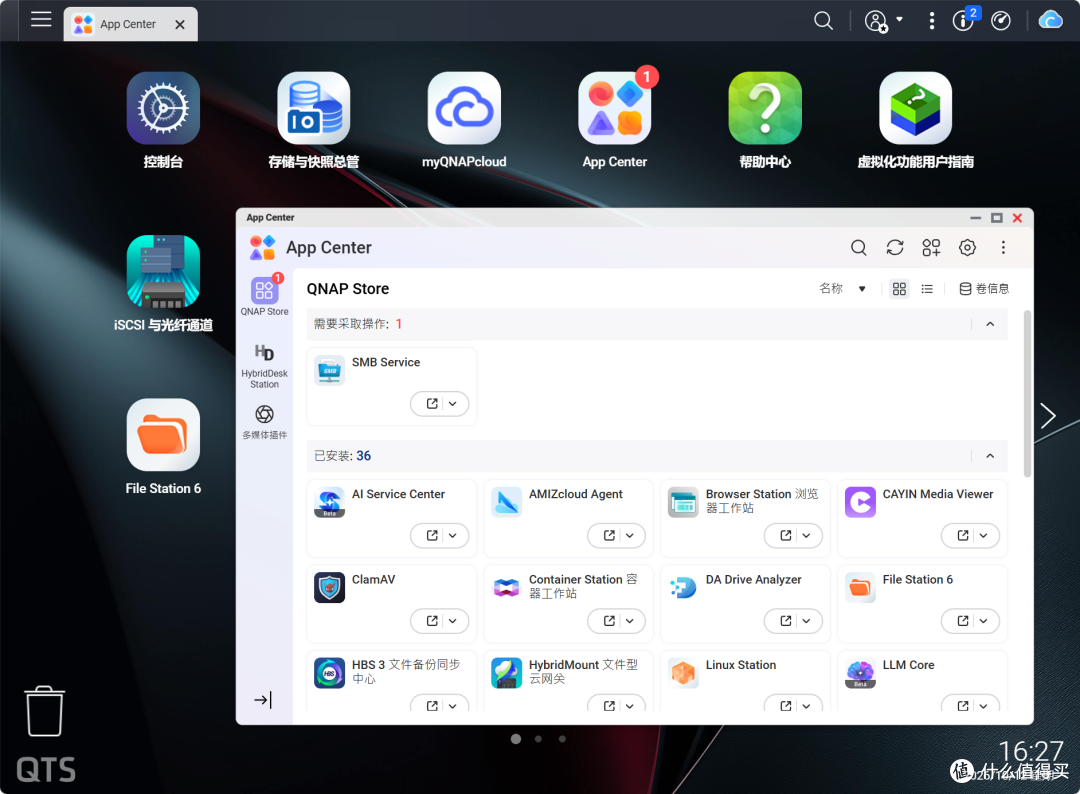This screenshot has height=794, width=1080.
Task: Select the second desktop page dot
Action: click(539, 739)
